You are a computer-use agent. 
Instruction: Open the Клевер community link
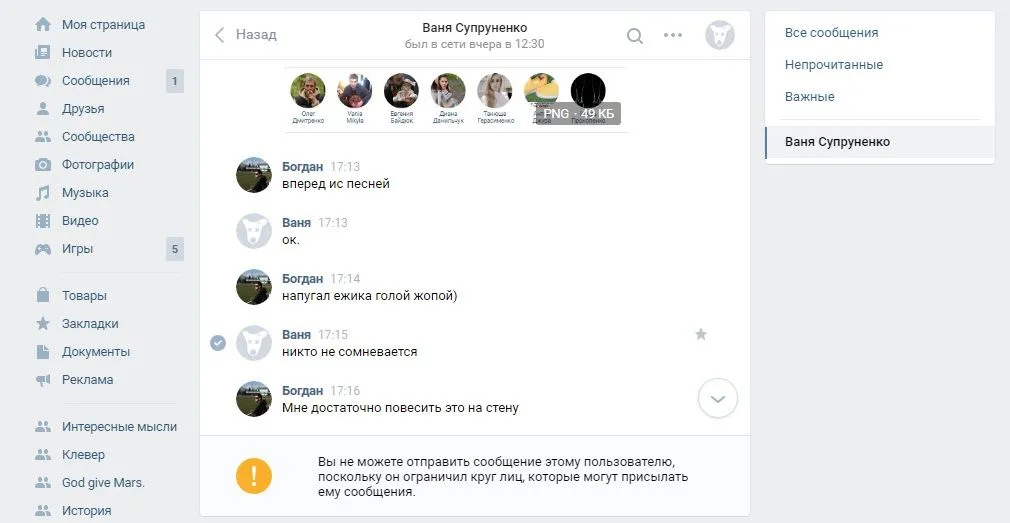pos(83,455)
